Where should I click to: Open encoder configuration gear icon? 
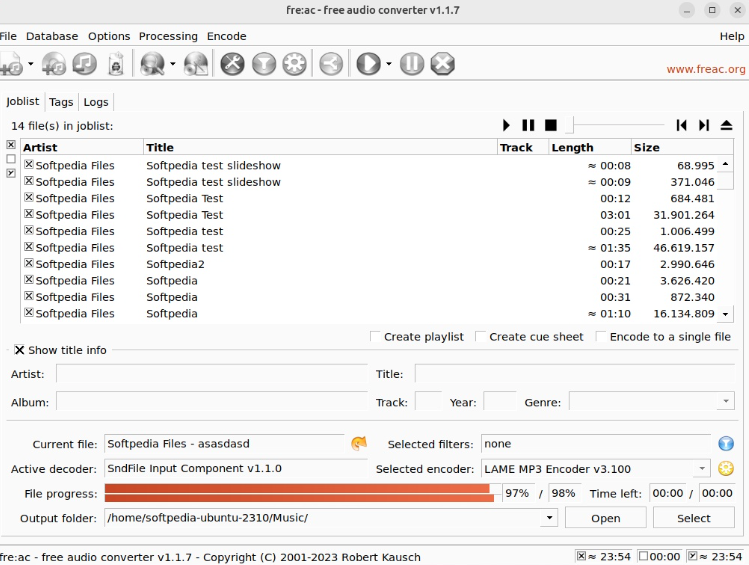click(294, 64)
